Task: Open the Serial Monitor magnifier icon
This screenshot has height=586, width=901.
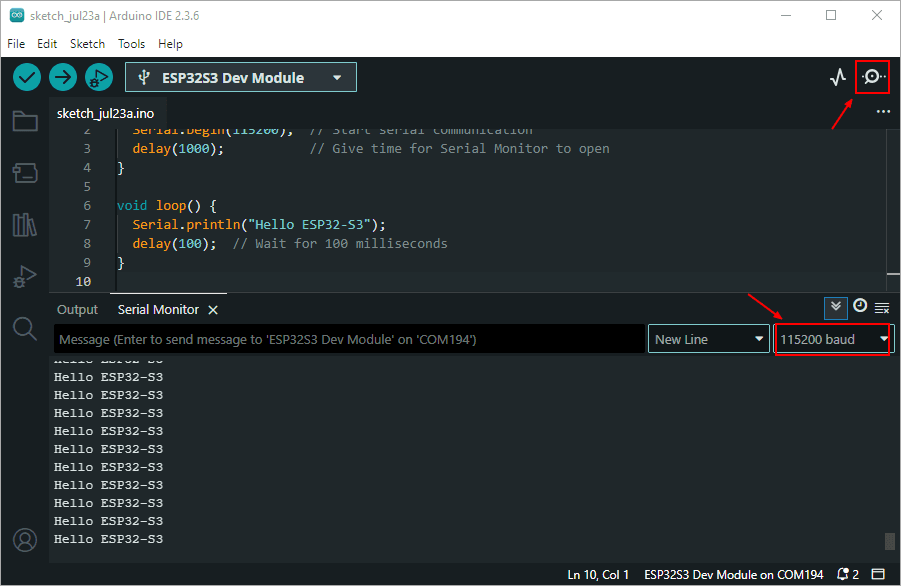Action: [x=873, y=76]
